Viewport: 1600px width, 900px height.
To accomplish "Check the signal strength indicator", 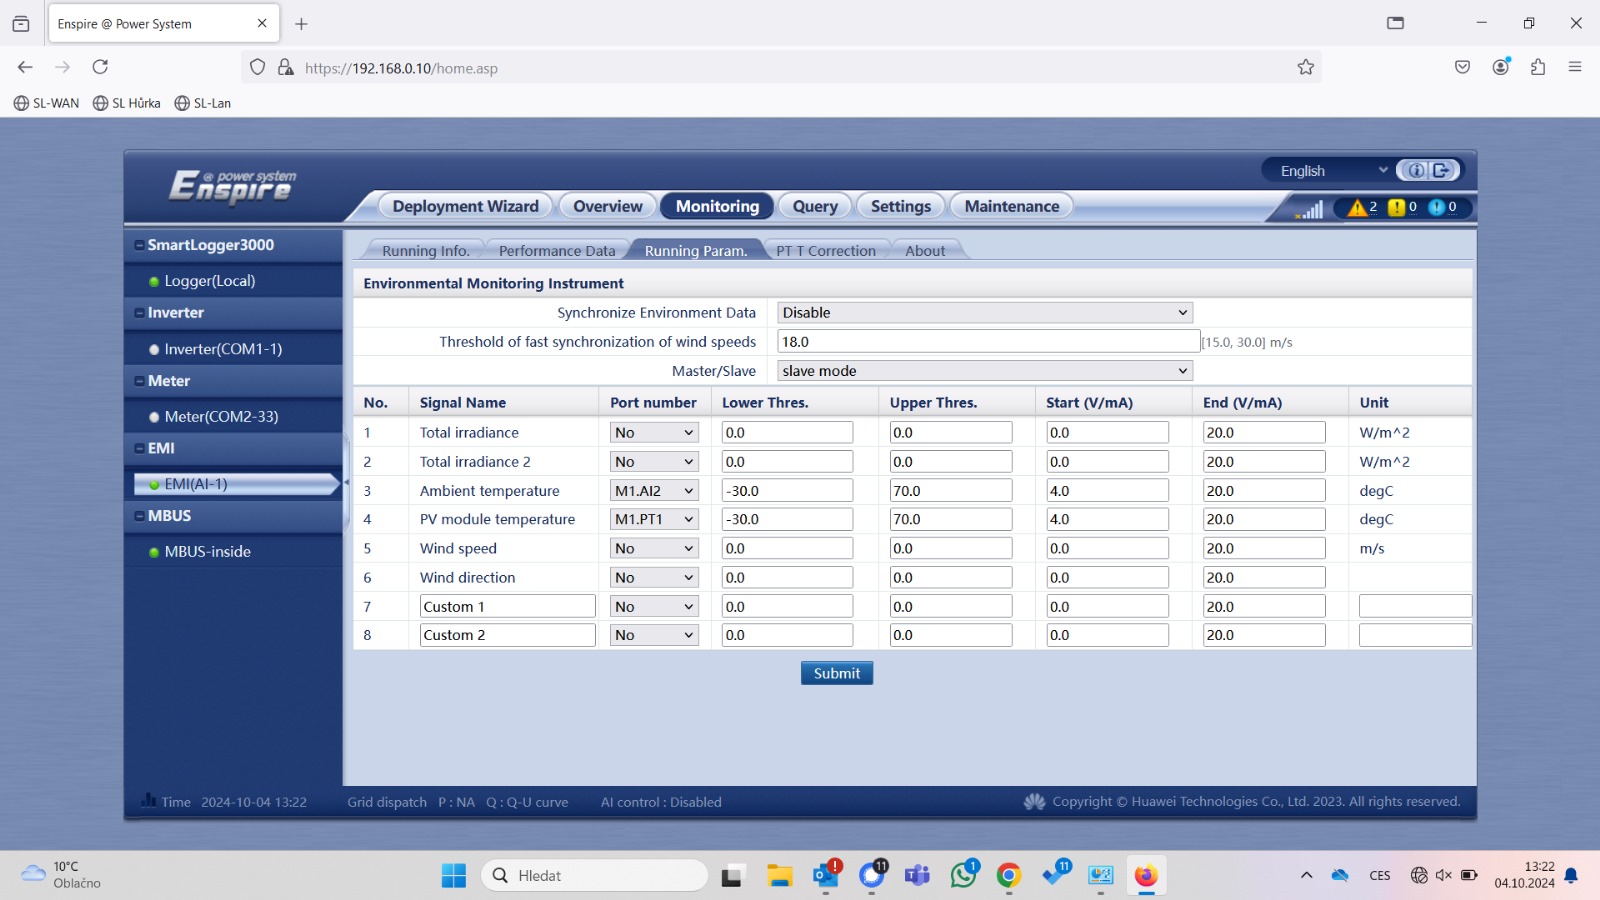I will coord(1309,208).
